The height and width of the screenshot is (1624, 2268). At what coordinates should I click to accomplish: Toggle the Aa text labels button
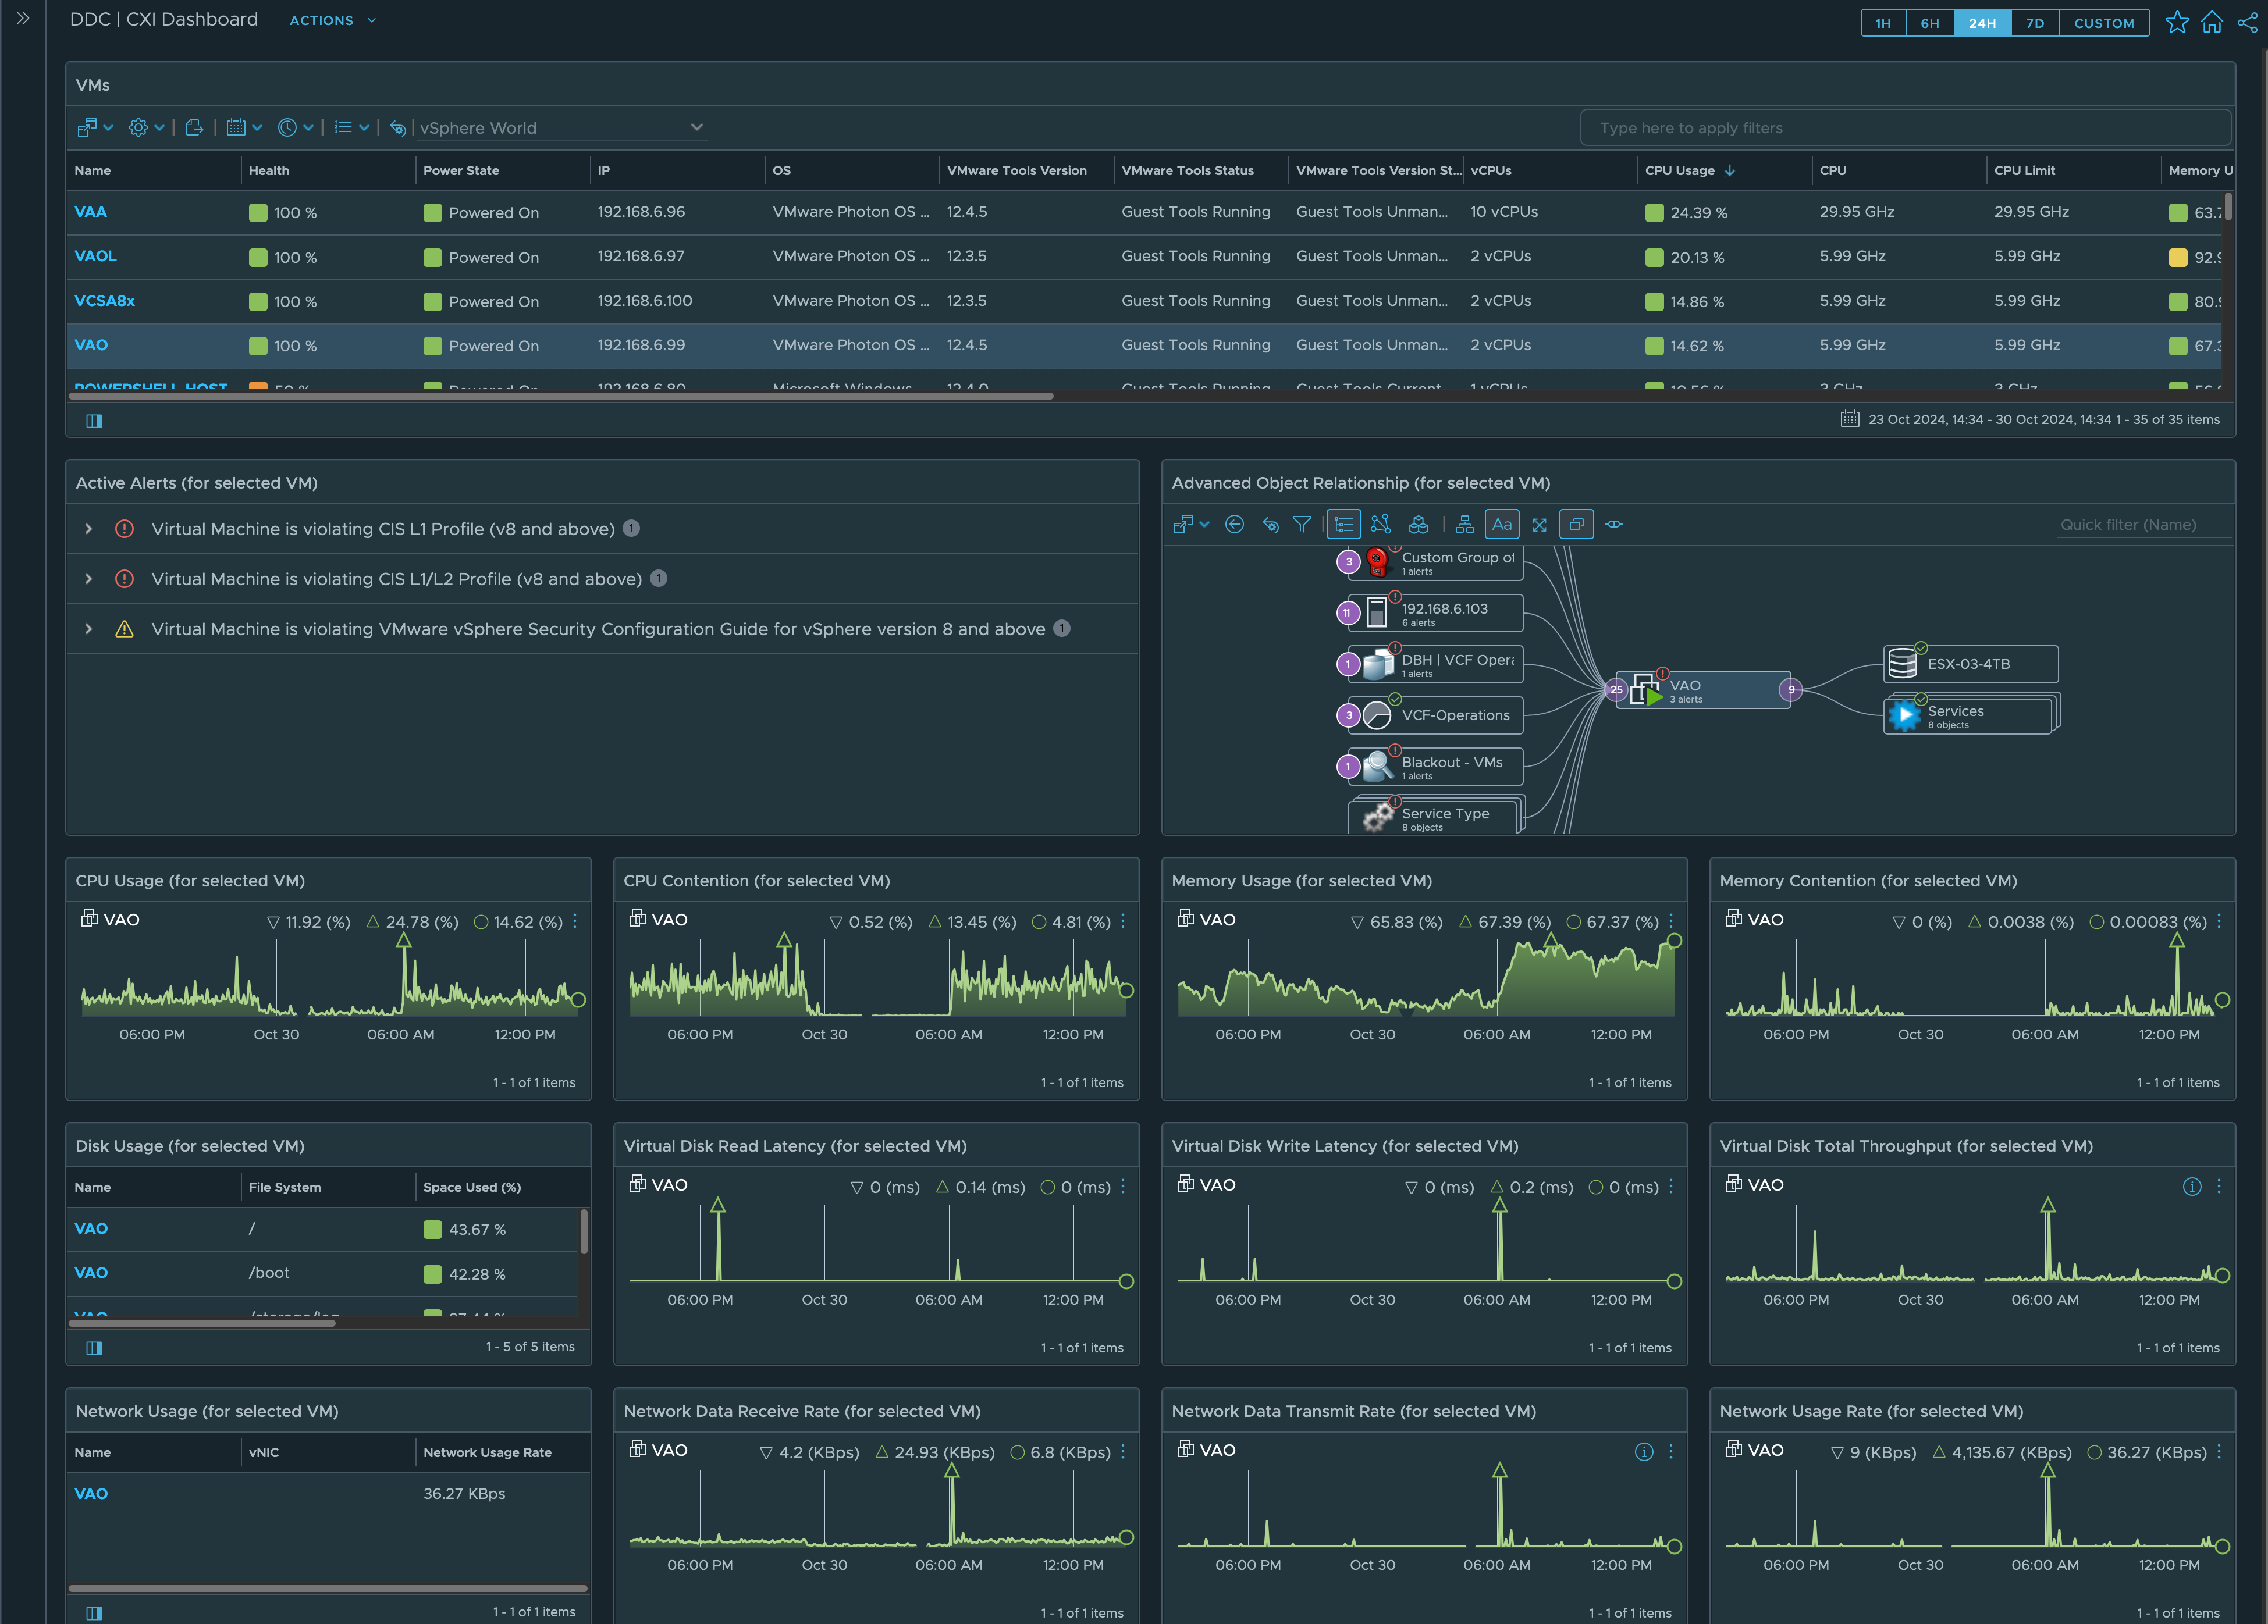click(1502, 524)
